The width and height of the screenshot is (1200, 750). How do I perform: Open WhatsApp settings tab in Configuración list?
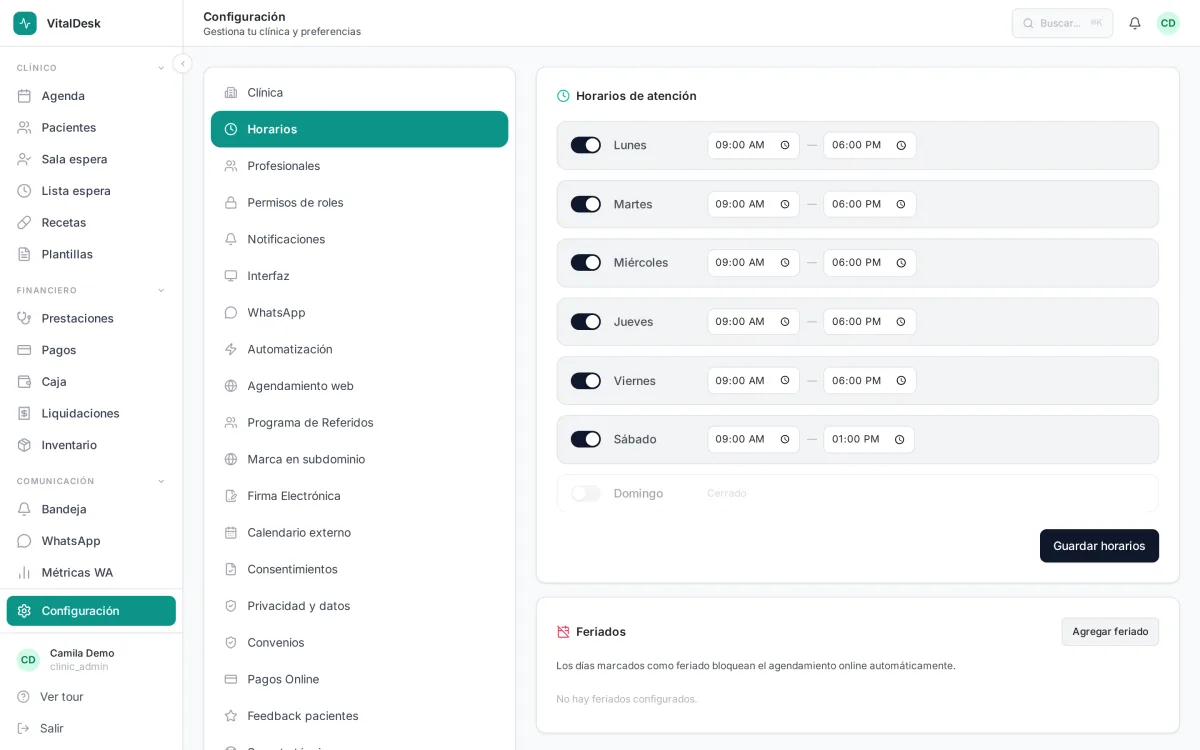pyautogui.click(x=359, y=312)
